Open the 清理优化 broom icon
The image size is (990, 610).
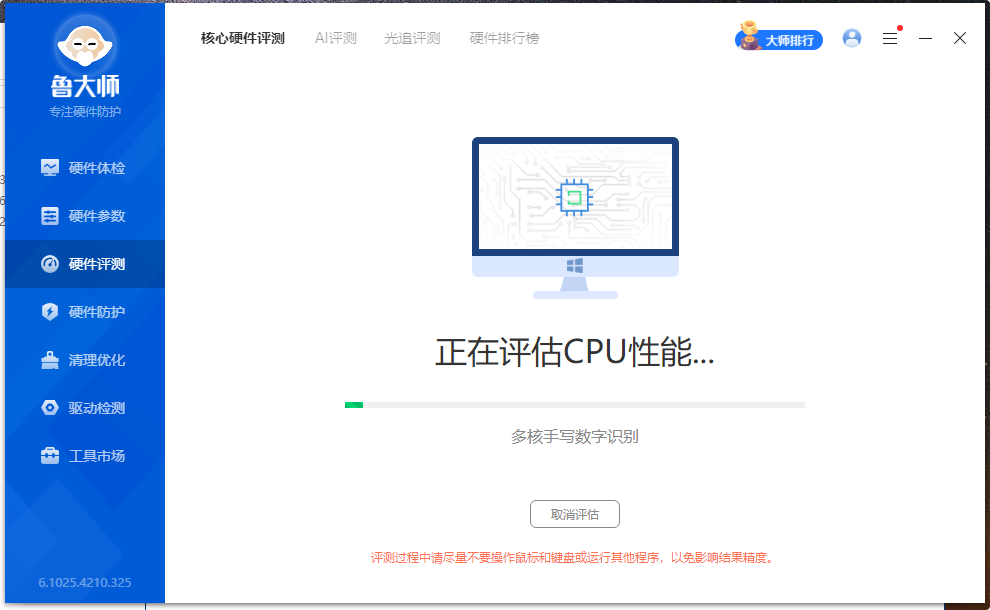(50, 359)
